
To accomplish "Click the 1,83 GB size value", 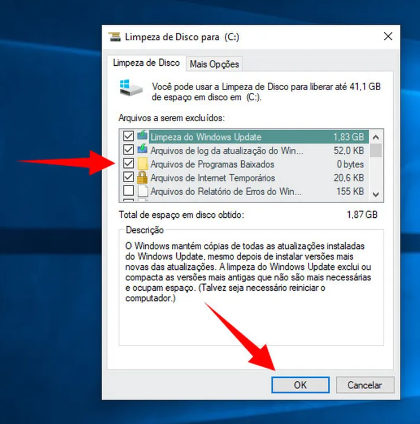I will point(348,137).
